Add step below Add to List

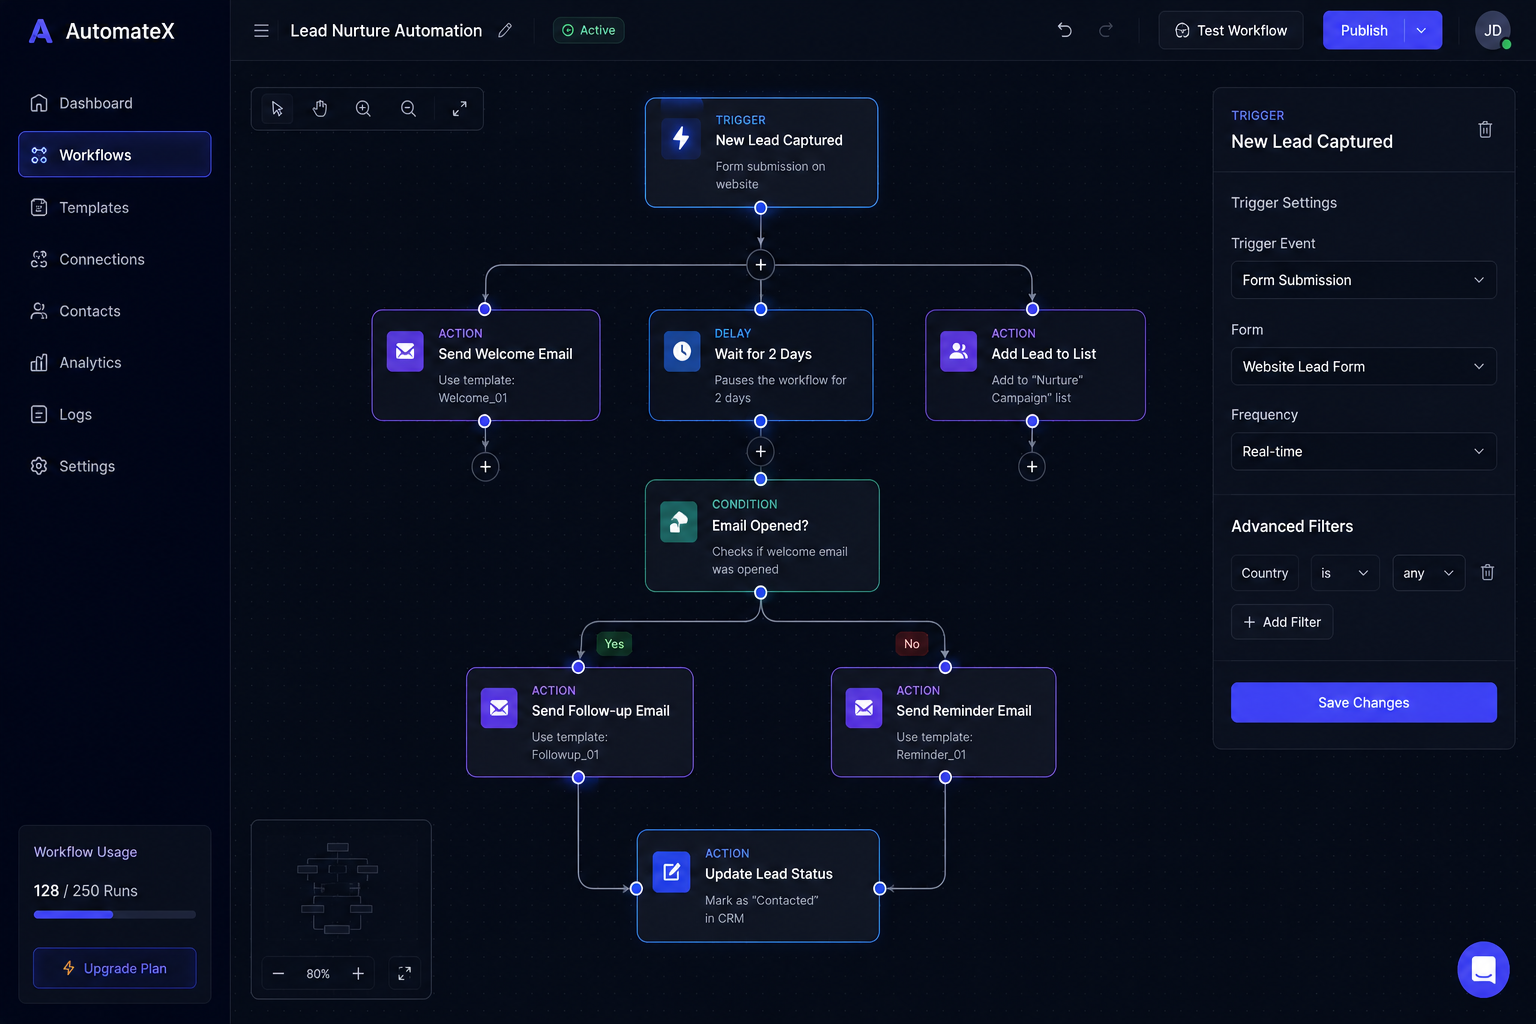pyautogui.click(x=1032, y=466)
